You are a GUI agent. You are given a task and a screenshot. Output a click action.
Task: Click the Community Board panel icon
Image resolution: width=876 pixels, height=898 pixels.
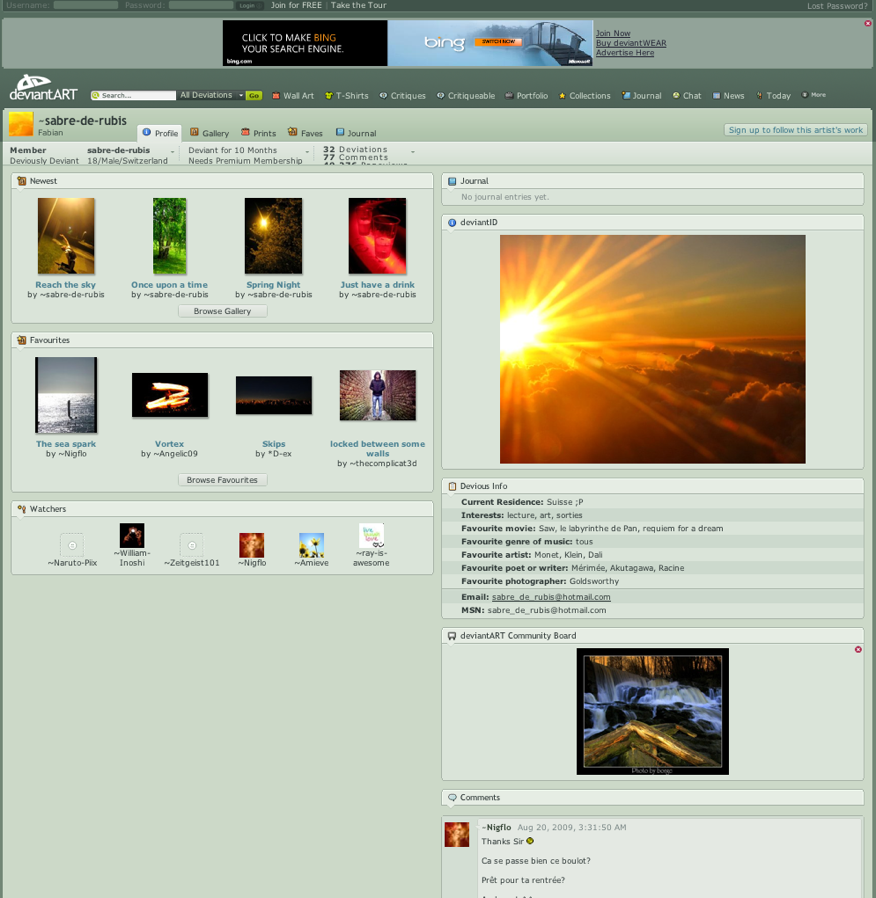[x=452, y=636]
